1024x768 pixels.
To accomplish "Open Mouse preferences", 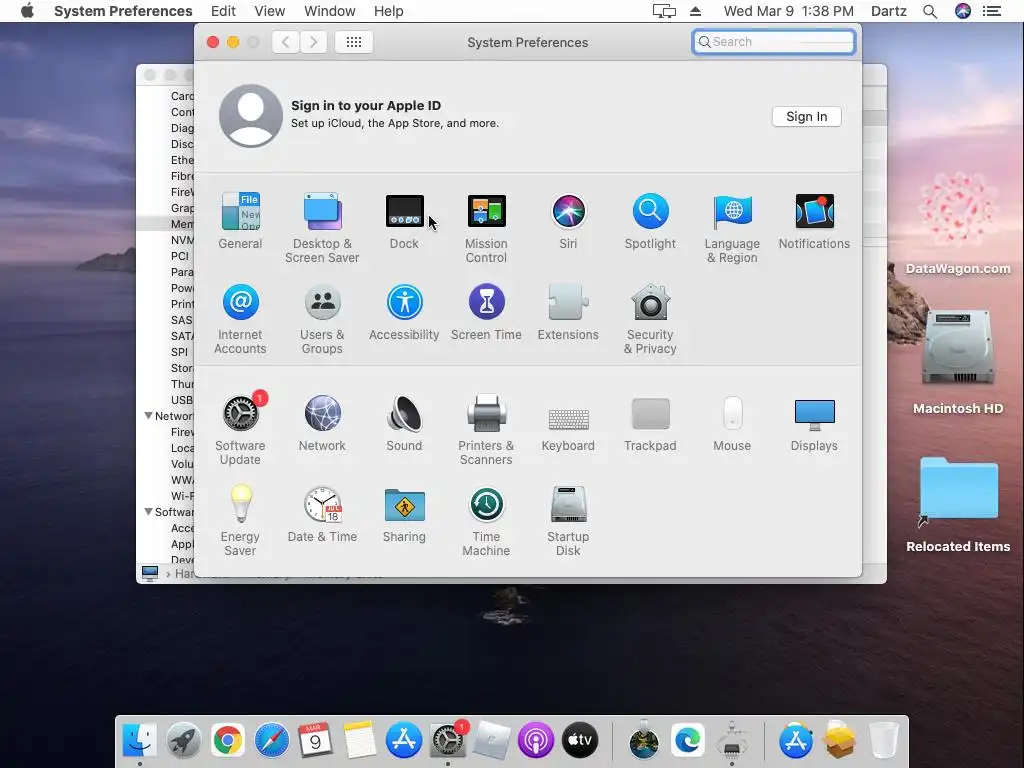I will (x=732, y=423).
